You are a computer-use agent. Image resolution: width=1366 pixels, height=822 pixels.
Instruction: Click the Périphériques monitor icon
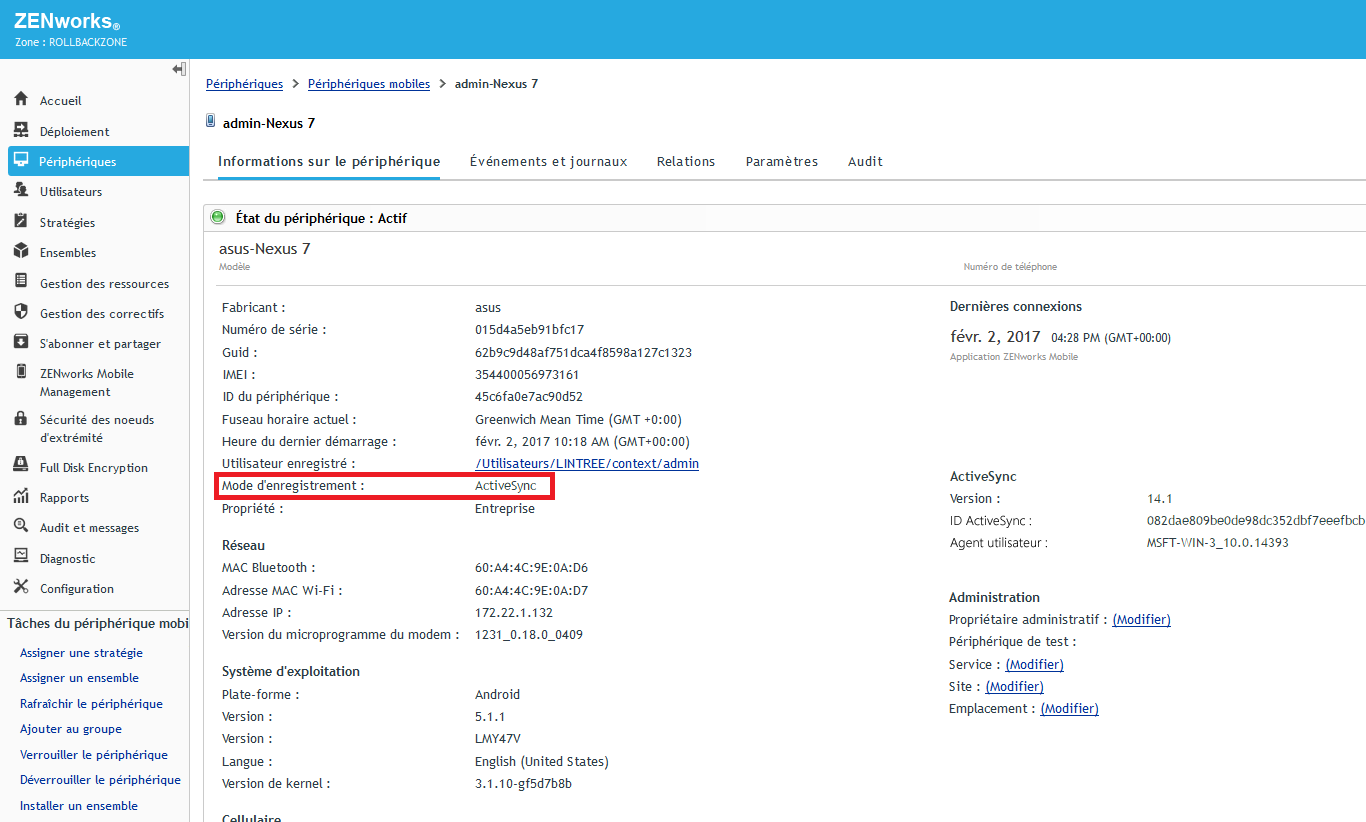tap(21, 161)
